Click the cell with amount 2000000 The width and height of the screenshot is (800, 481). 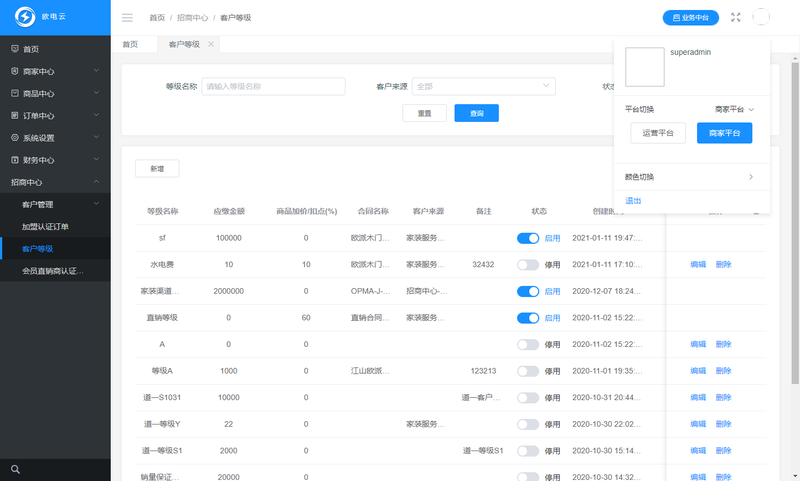(x=229, y=291)
